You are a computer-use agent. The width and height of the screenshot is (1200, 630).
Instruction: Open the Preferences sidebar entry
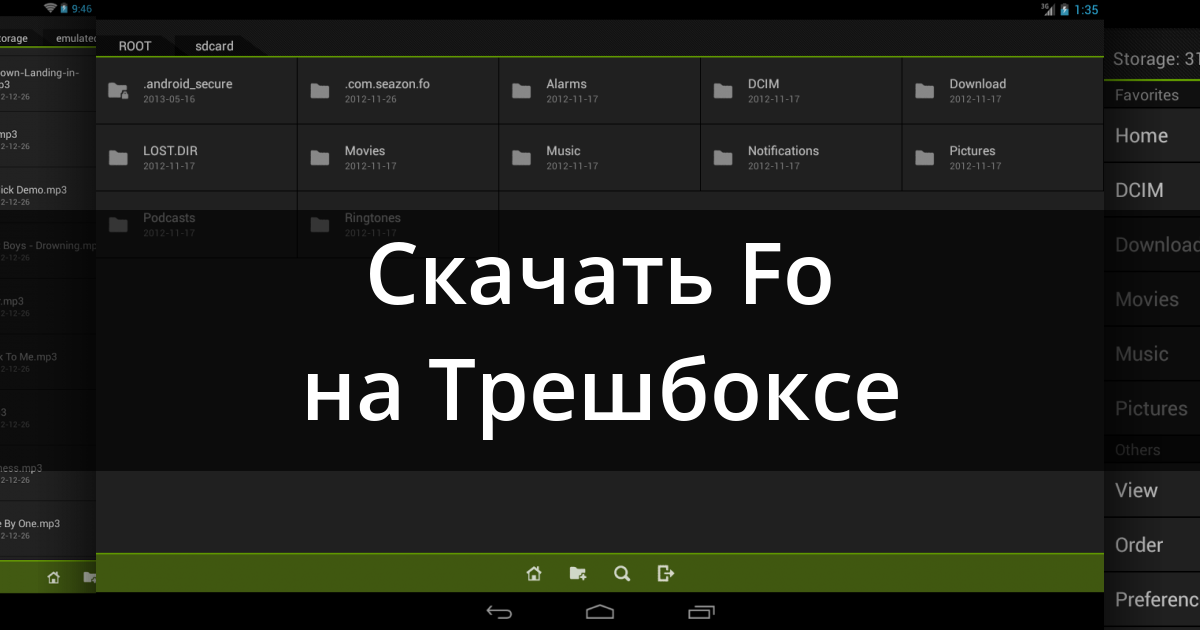[1152, 599]
